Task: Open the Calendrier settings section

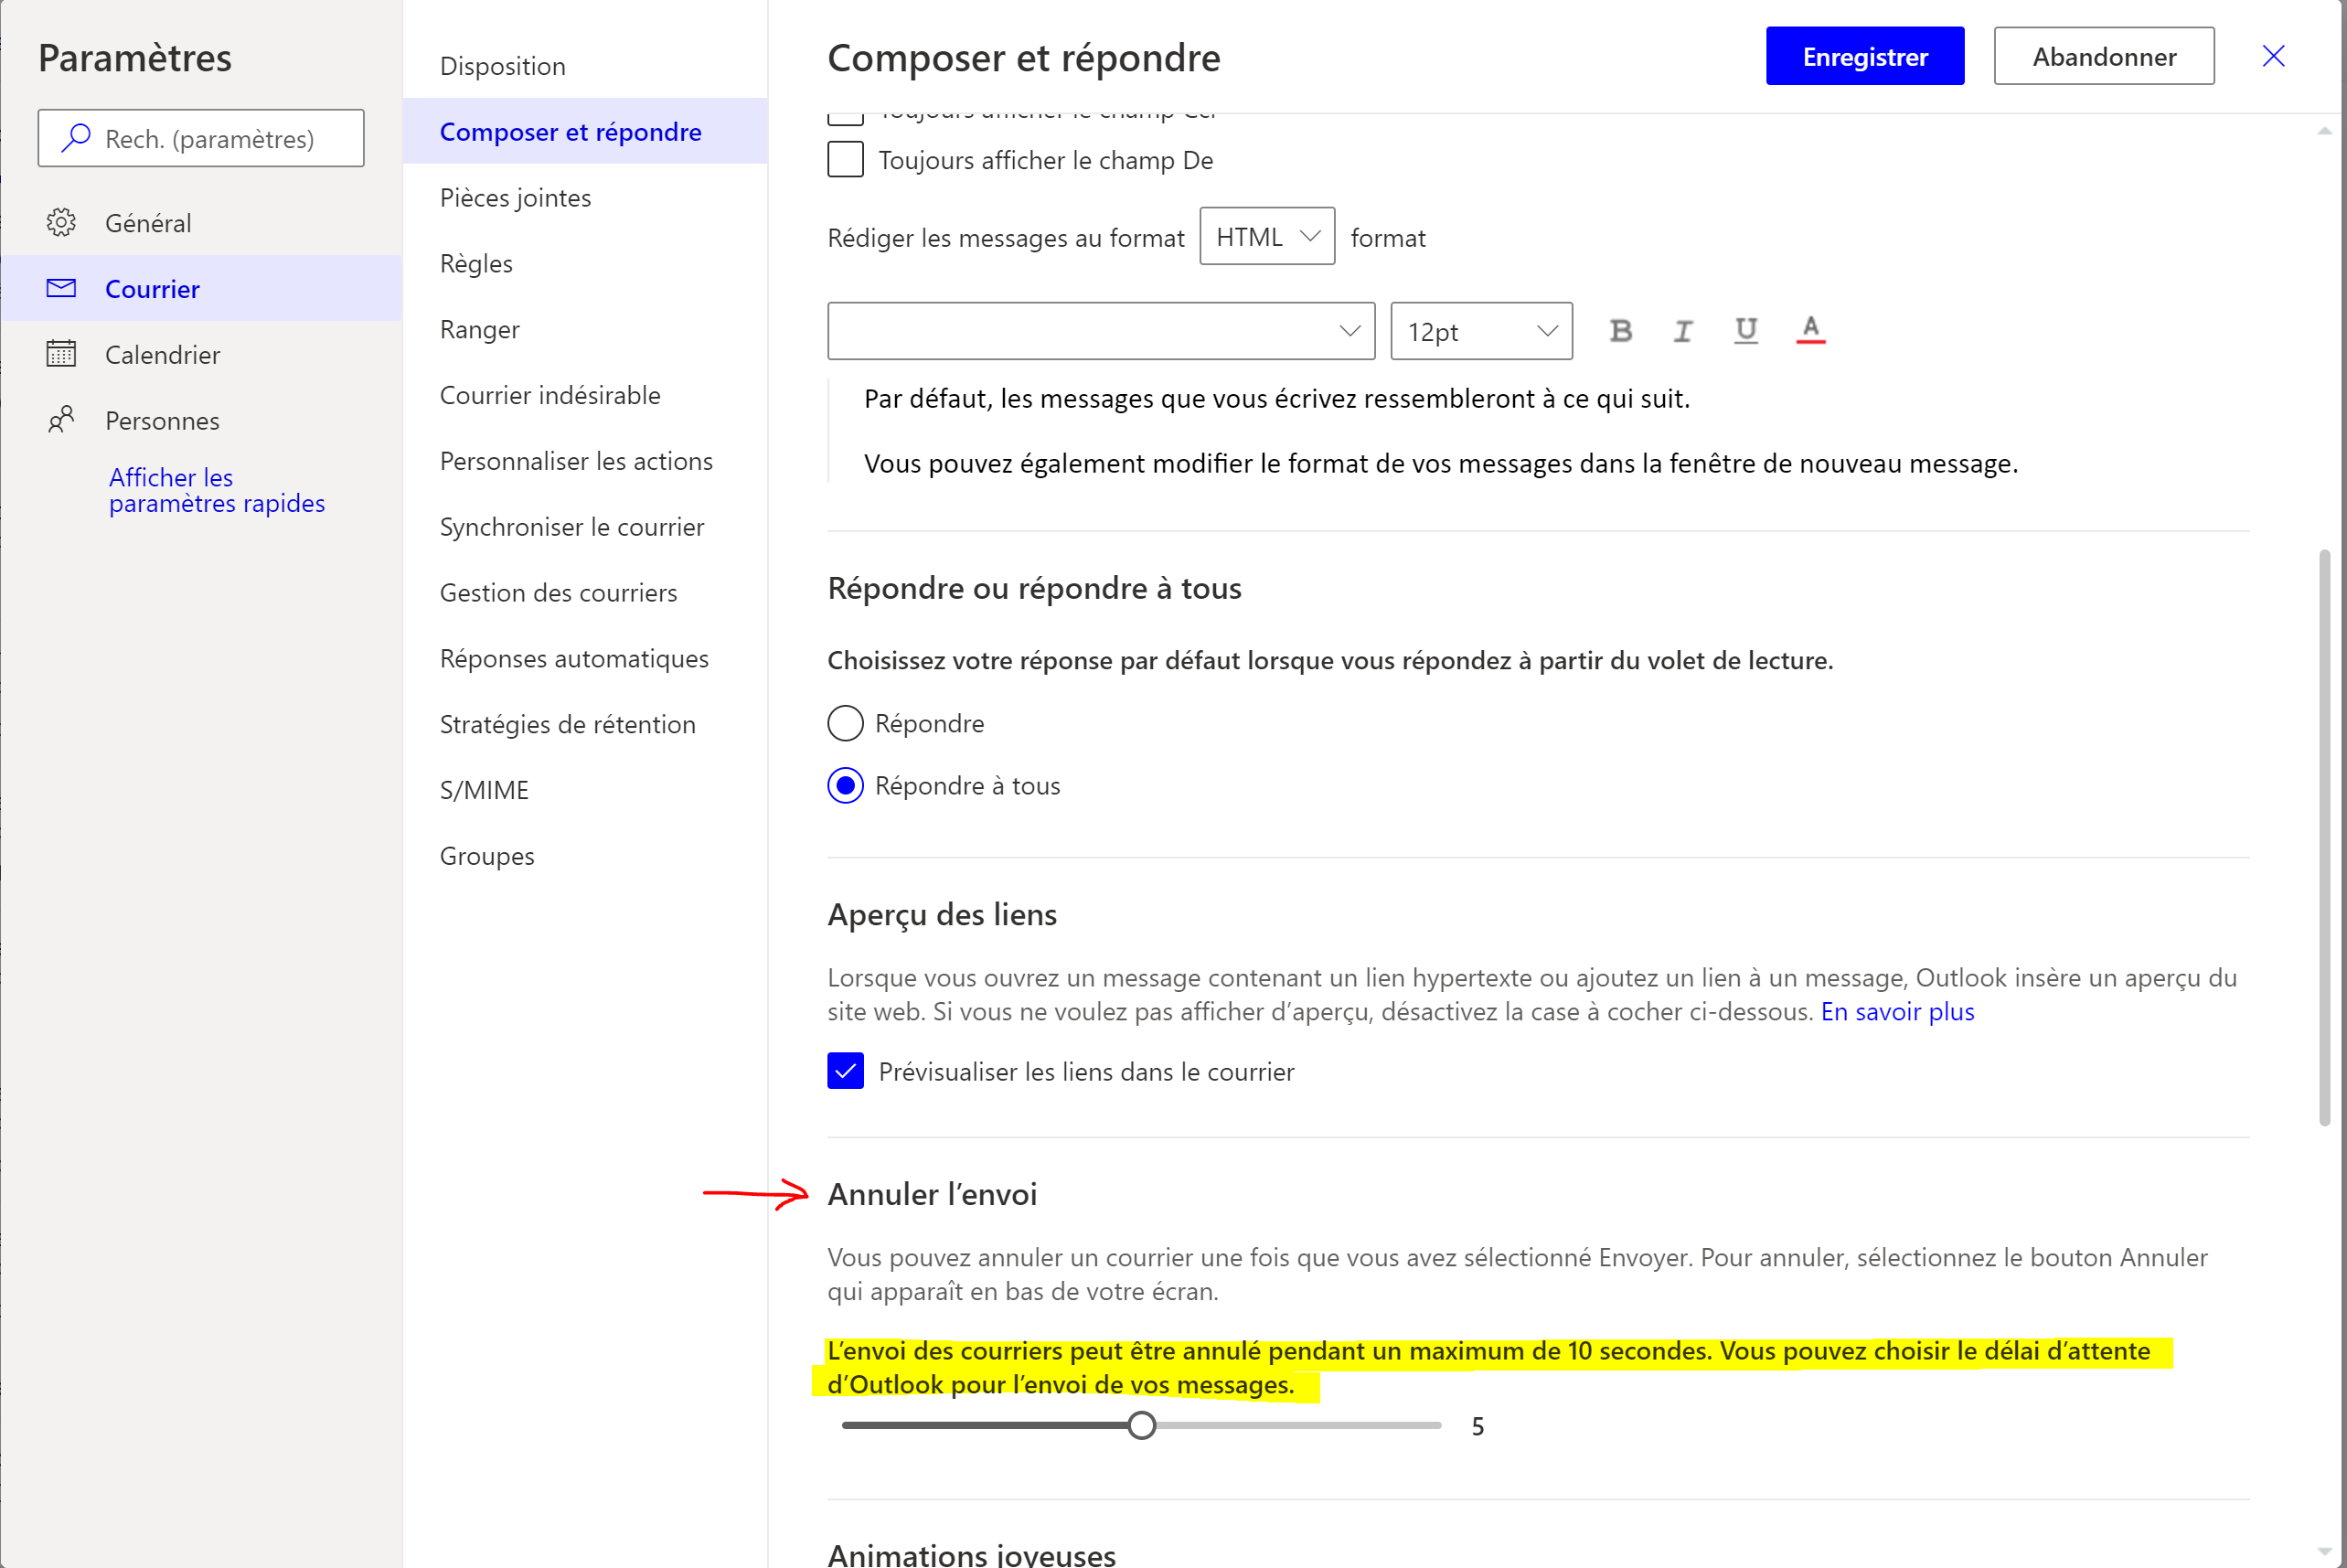Action: tap(162, 354)
